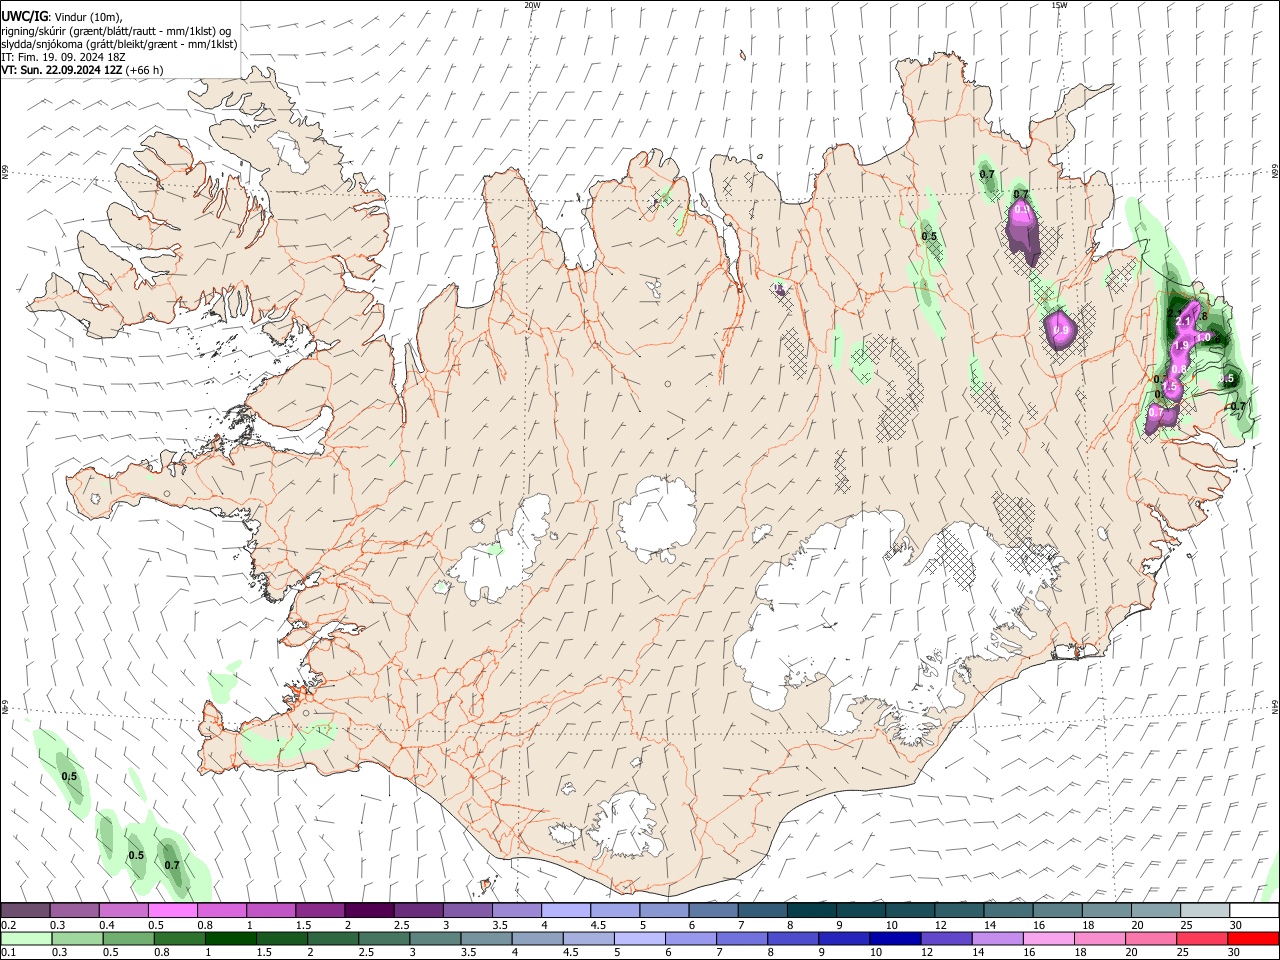Screen dimensions: 1280x960
Task: Click the white Hofsjökull glacier in central Iceland
Action: [x=656, y=518]
